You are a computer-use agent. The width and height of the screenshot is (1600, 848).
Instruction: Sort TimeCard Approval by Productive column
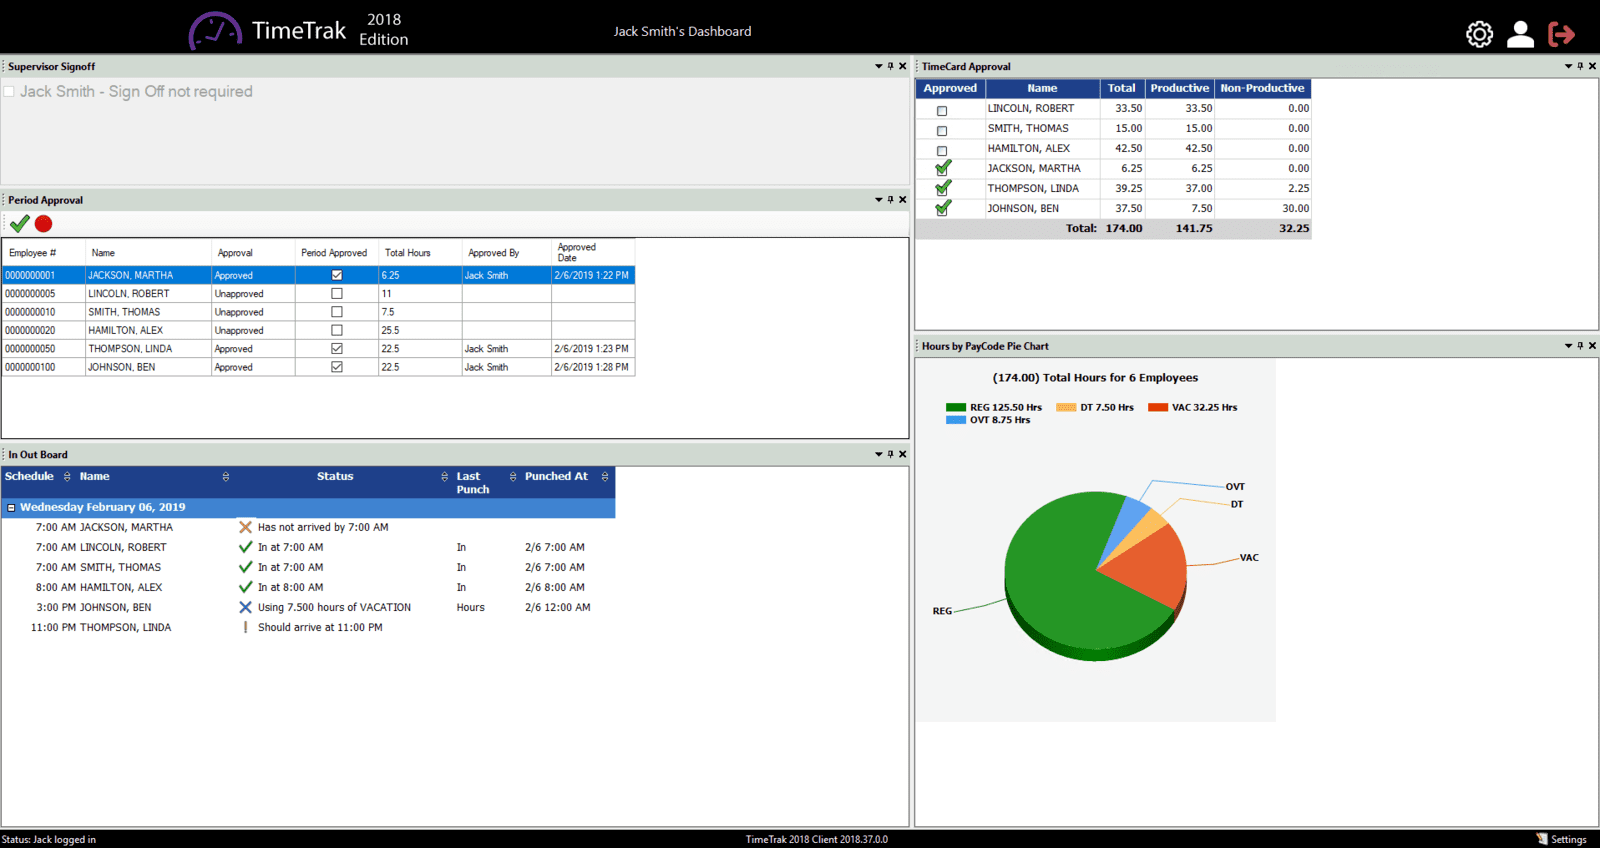[x=1179, y=88]
